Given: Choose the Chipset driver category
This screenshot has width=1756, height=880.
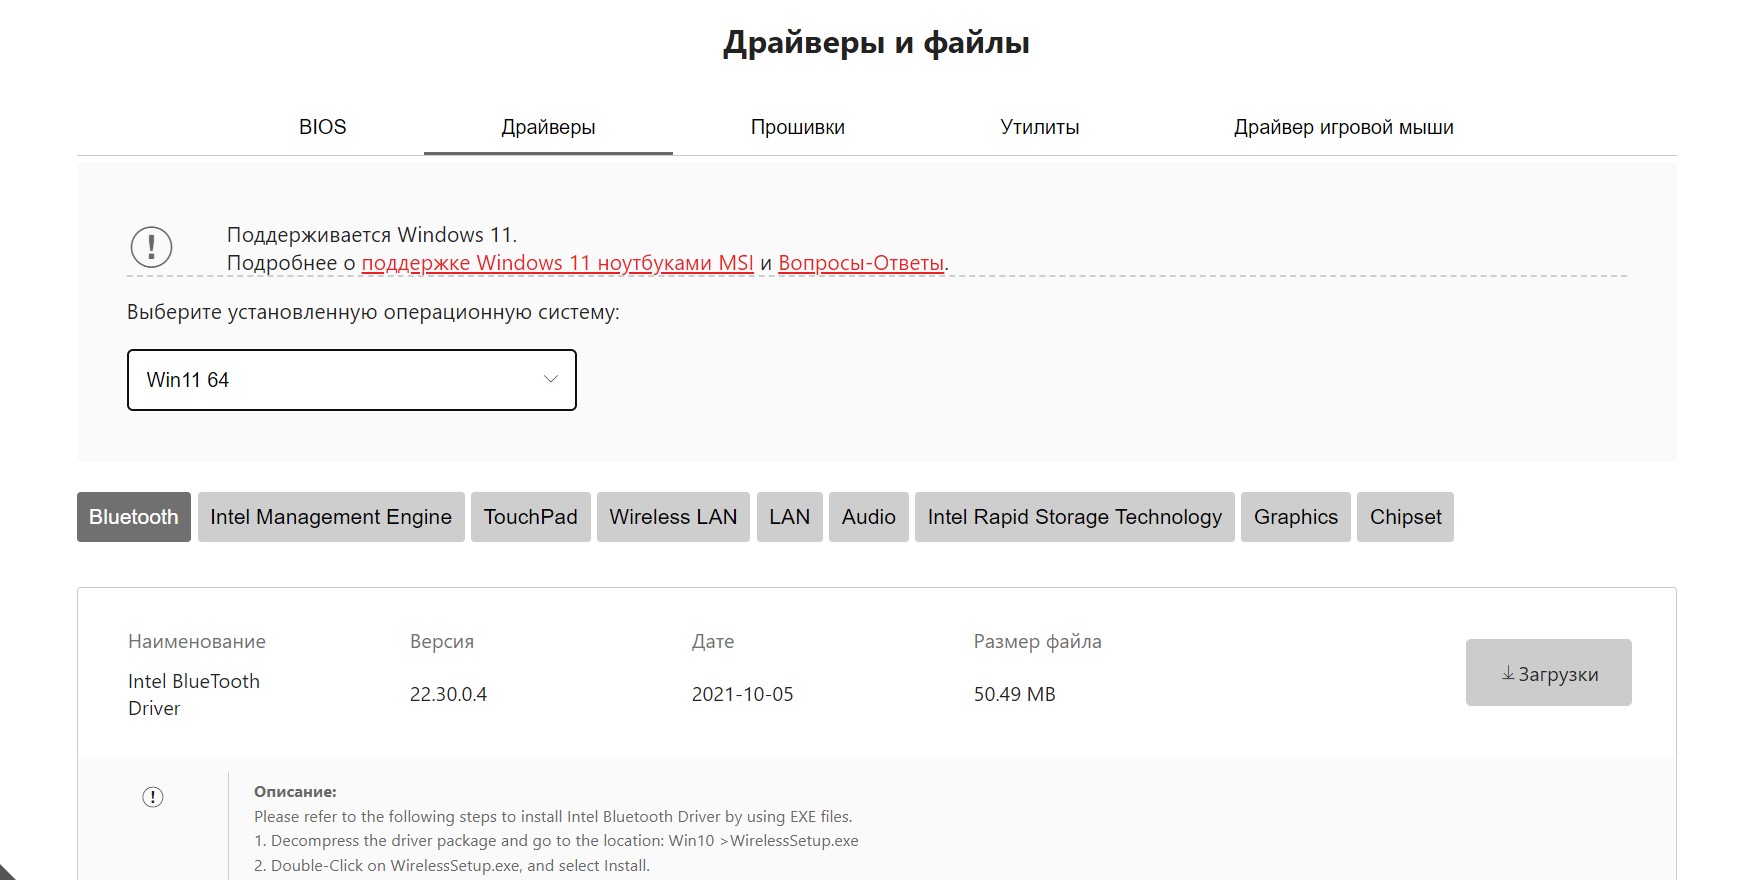Looking at the screenshot, I should tap(1406, 517).
